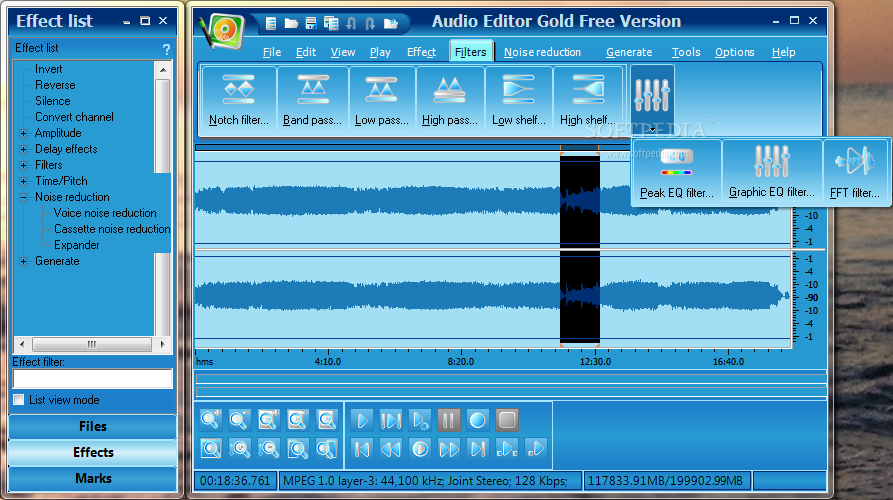Select the Expander effect
The image size is (893, 500).
point(76,245)
